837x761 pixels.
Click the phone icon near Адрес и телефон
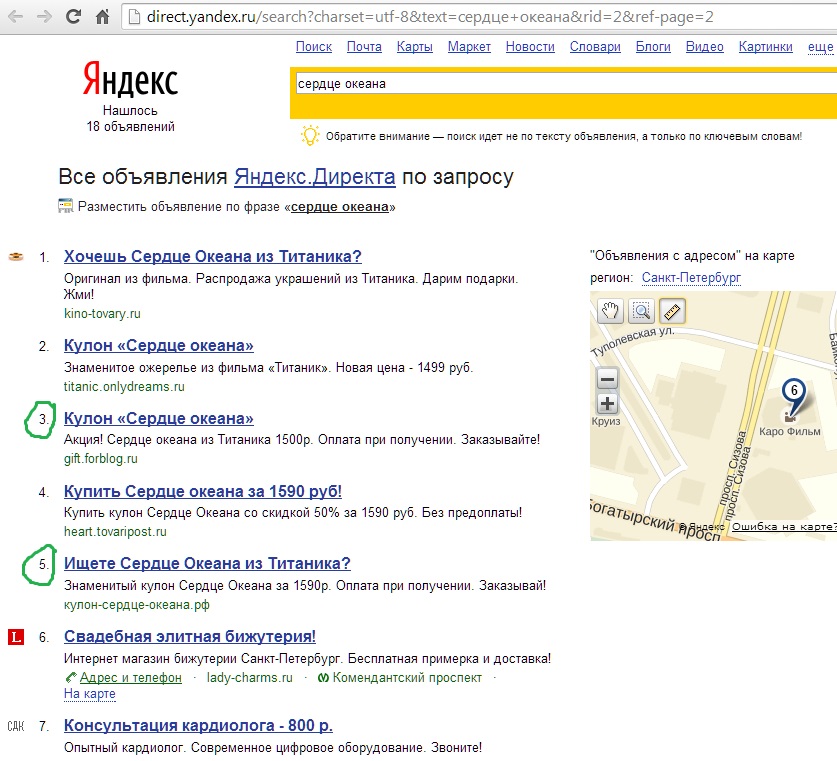pos(70,678)
